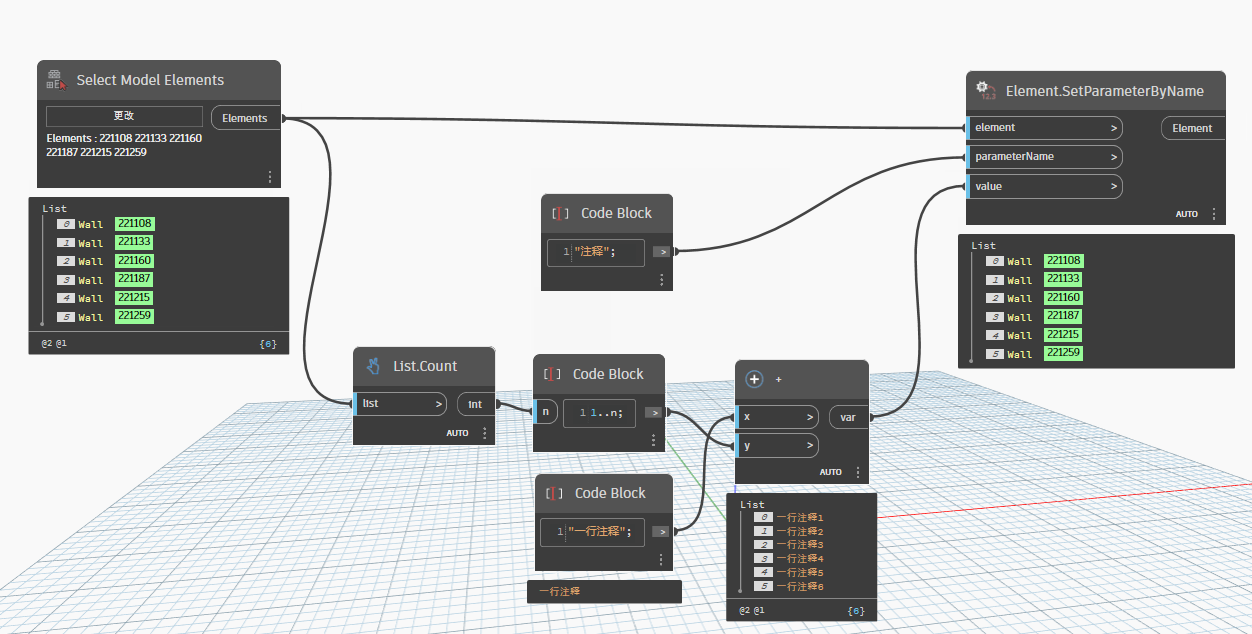
Task: Expand the list input port chevron on List.Count
Action: pyautogui.click(x=438, y=404)
